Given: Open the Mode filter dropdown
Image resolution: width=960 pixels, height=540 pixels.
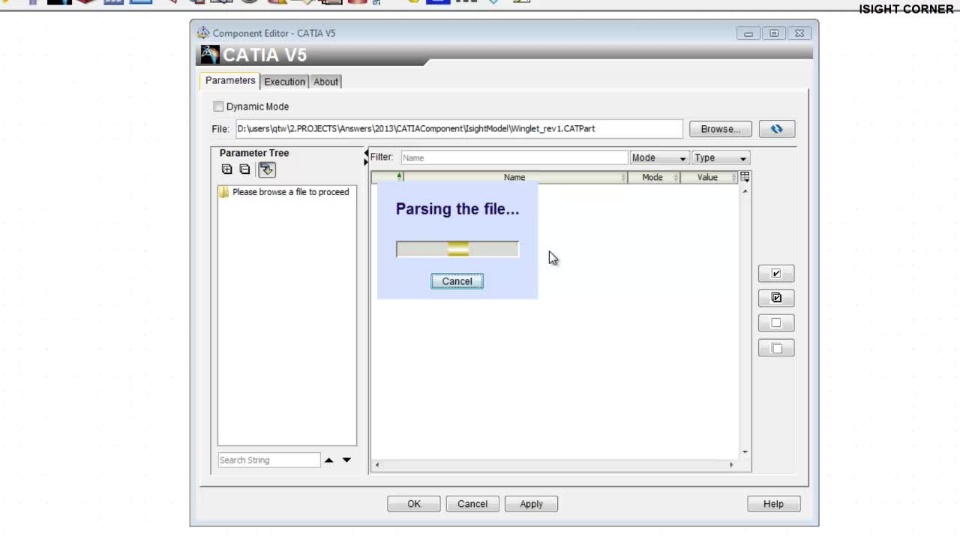Looking at the screenshot, I should tap(659, 158).
